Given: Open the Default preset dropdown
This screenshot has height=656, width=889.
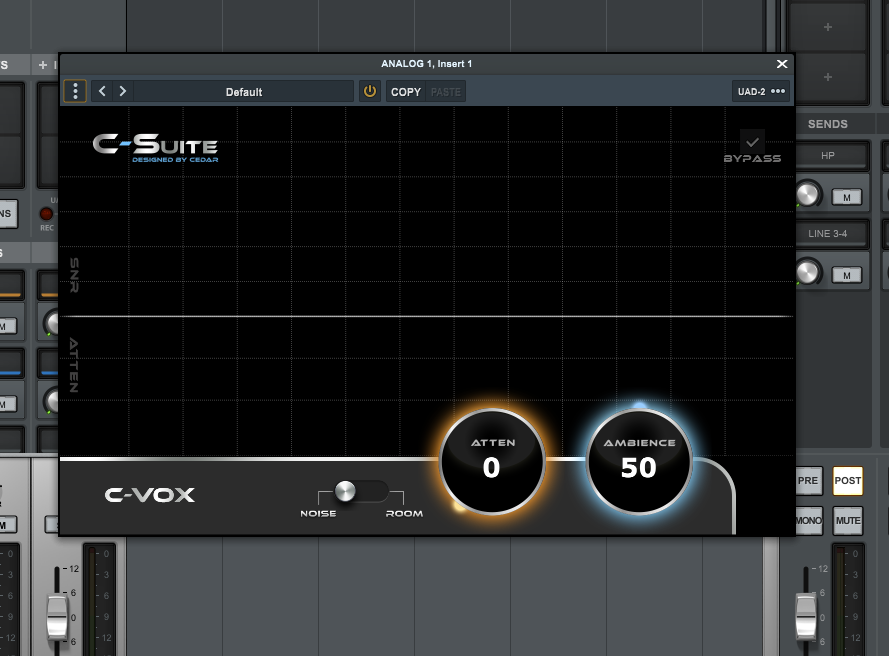Looking at the screenshot, I should [244, 91].
